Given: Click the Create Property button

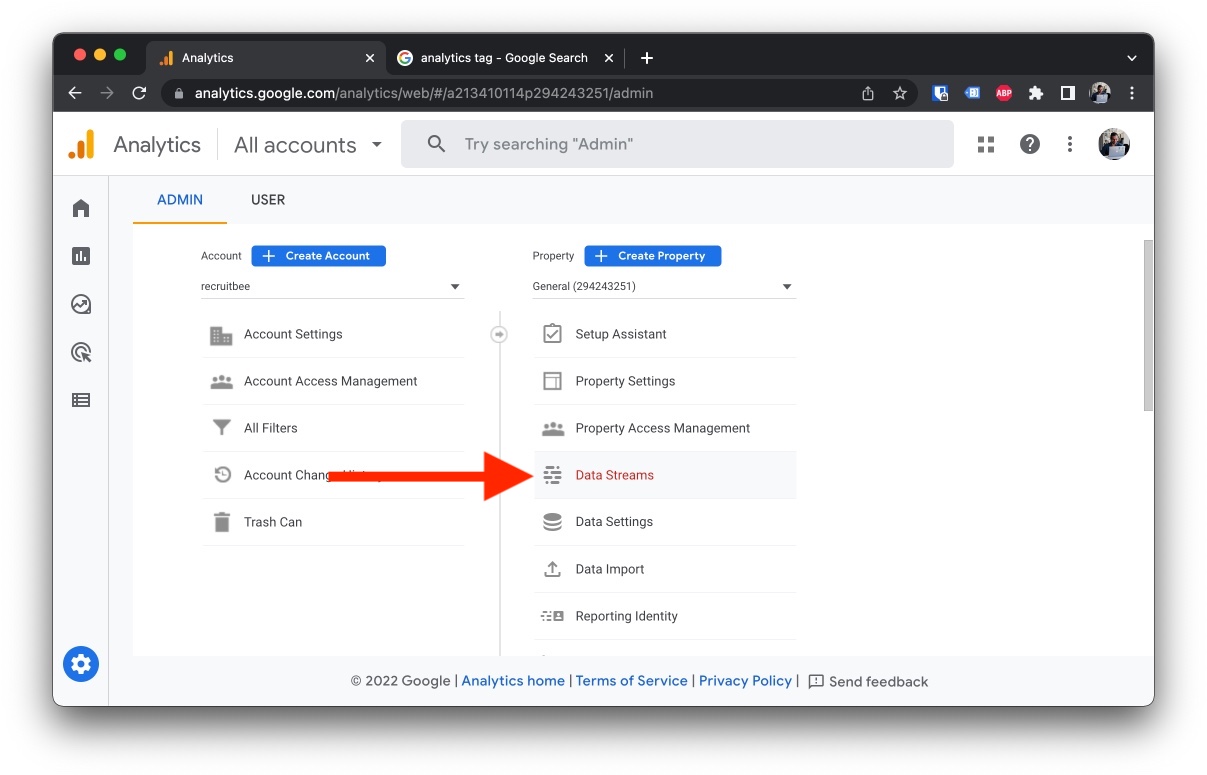Looking at the screenshot, I should pyautogui.click(x=653, y=256).
